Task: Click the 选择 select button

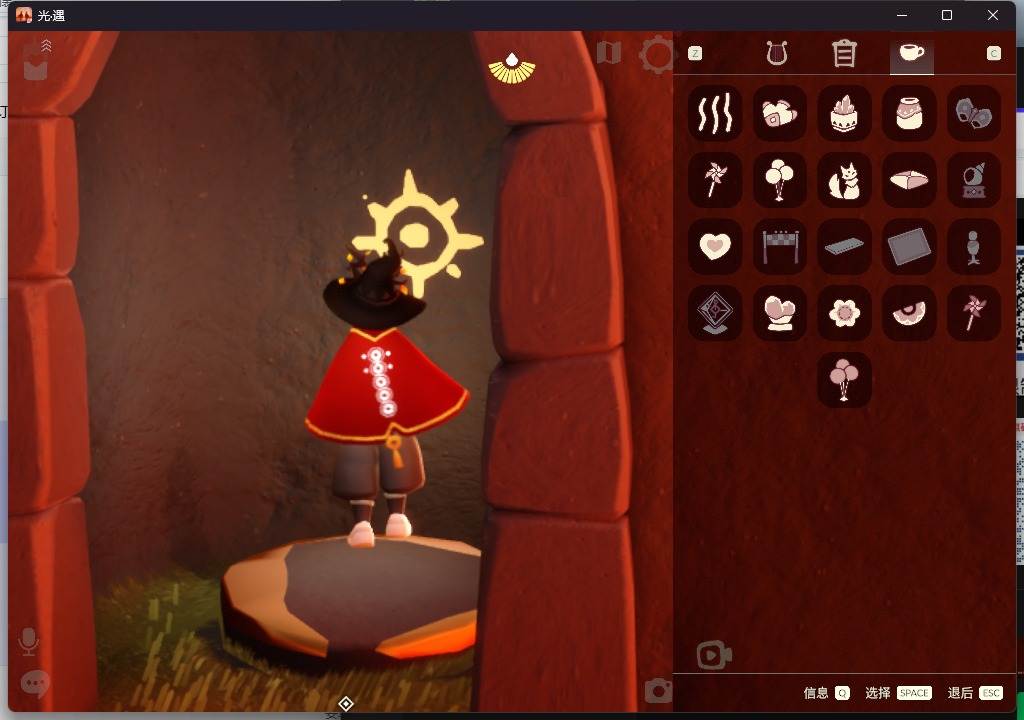Action: [898, 693]
